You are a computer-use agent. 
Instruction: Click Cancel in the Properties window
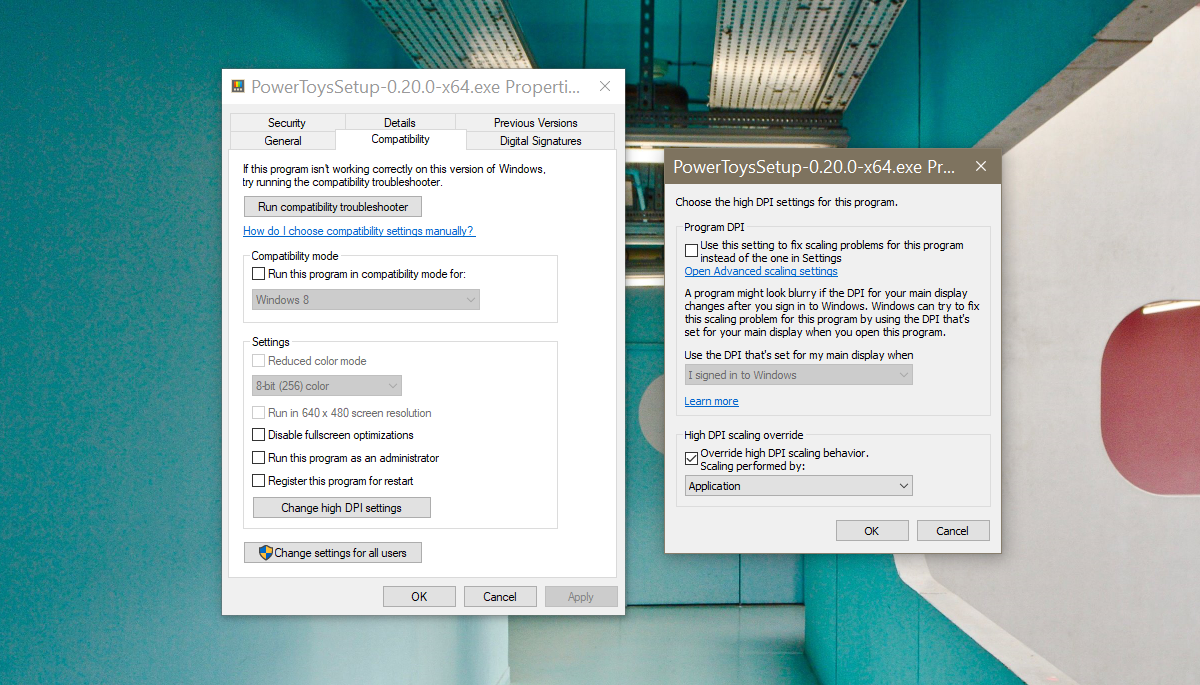tap(500, 597)
